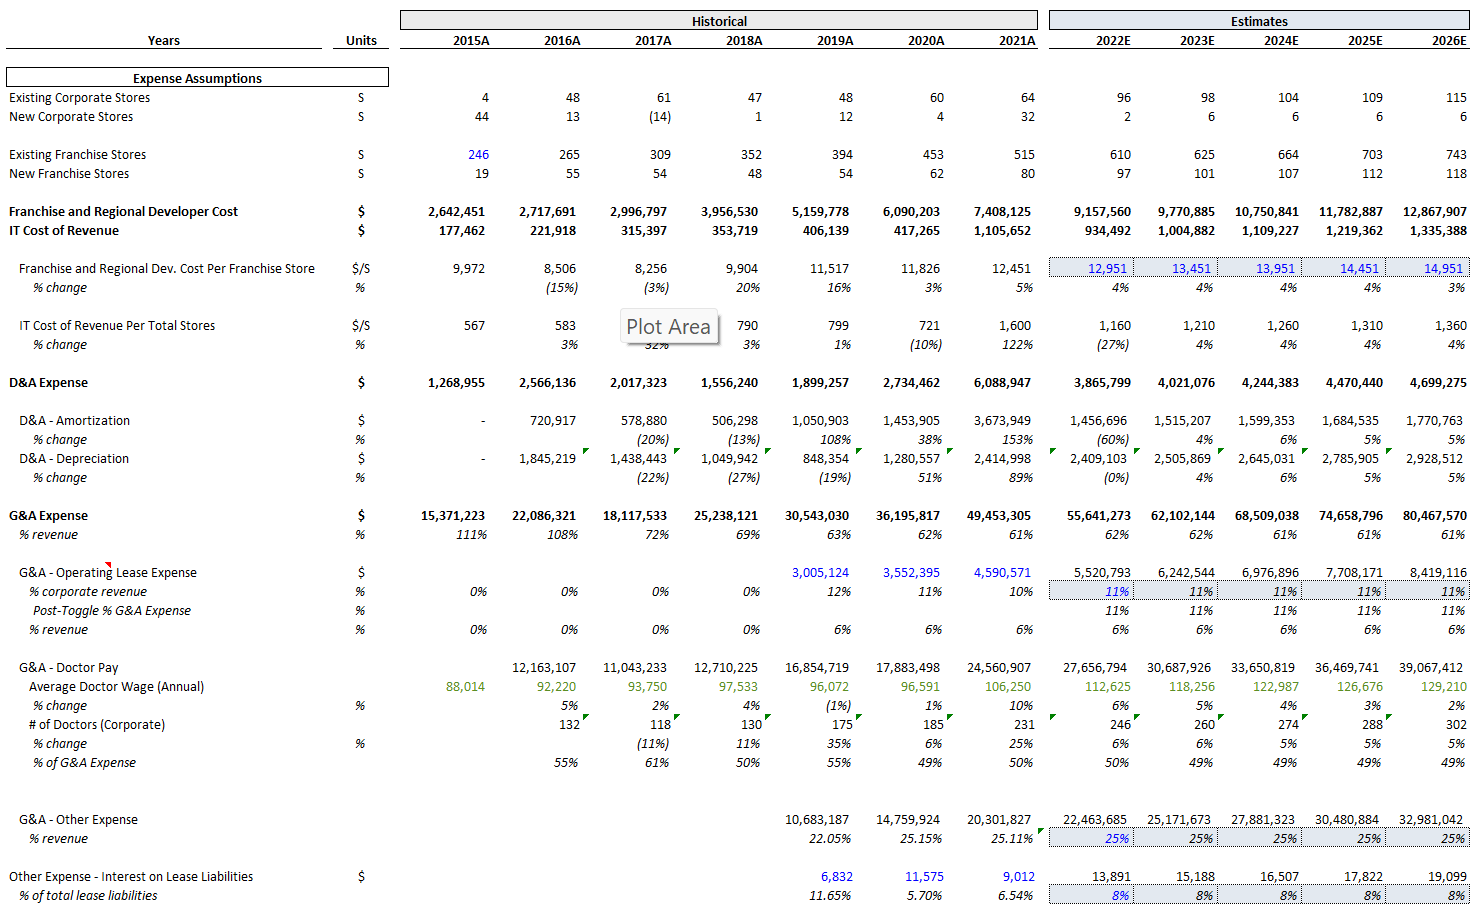Click the New Corporate Stores row label
Screen dimensions: 1473x907
(x=71, y=116)
